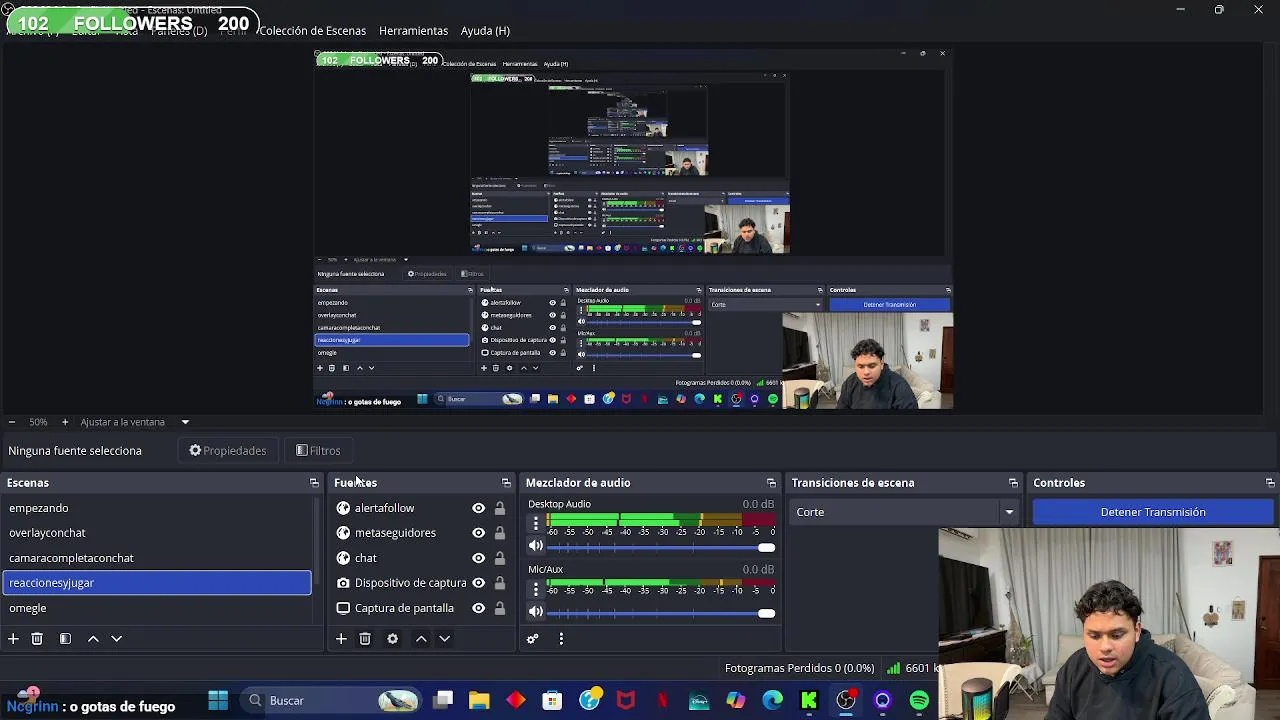The image size is (1280, 720).
Task: Zoom in preview with plus button
Action: pos(65,422)
